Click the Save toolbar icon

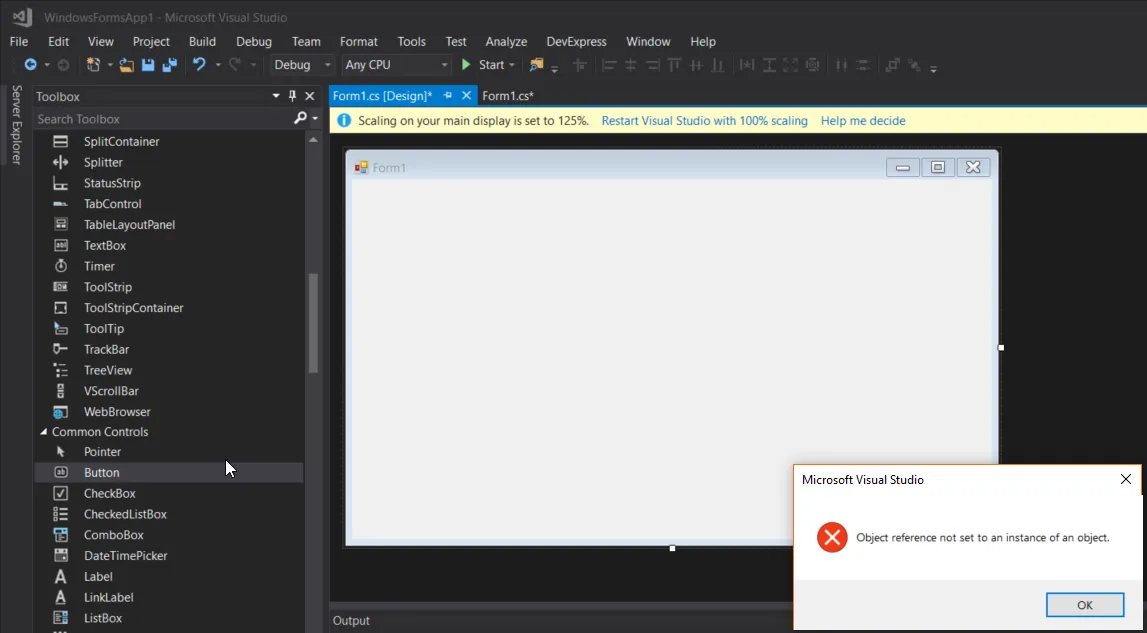pyautogui.click(x=148, y=64)
